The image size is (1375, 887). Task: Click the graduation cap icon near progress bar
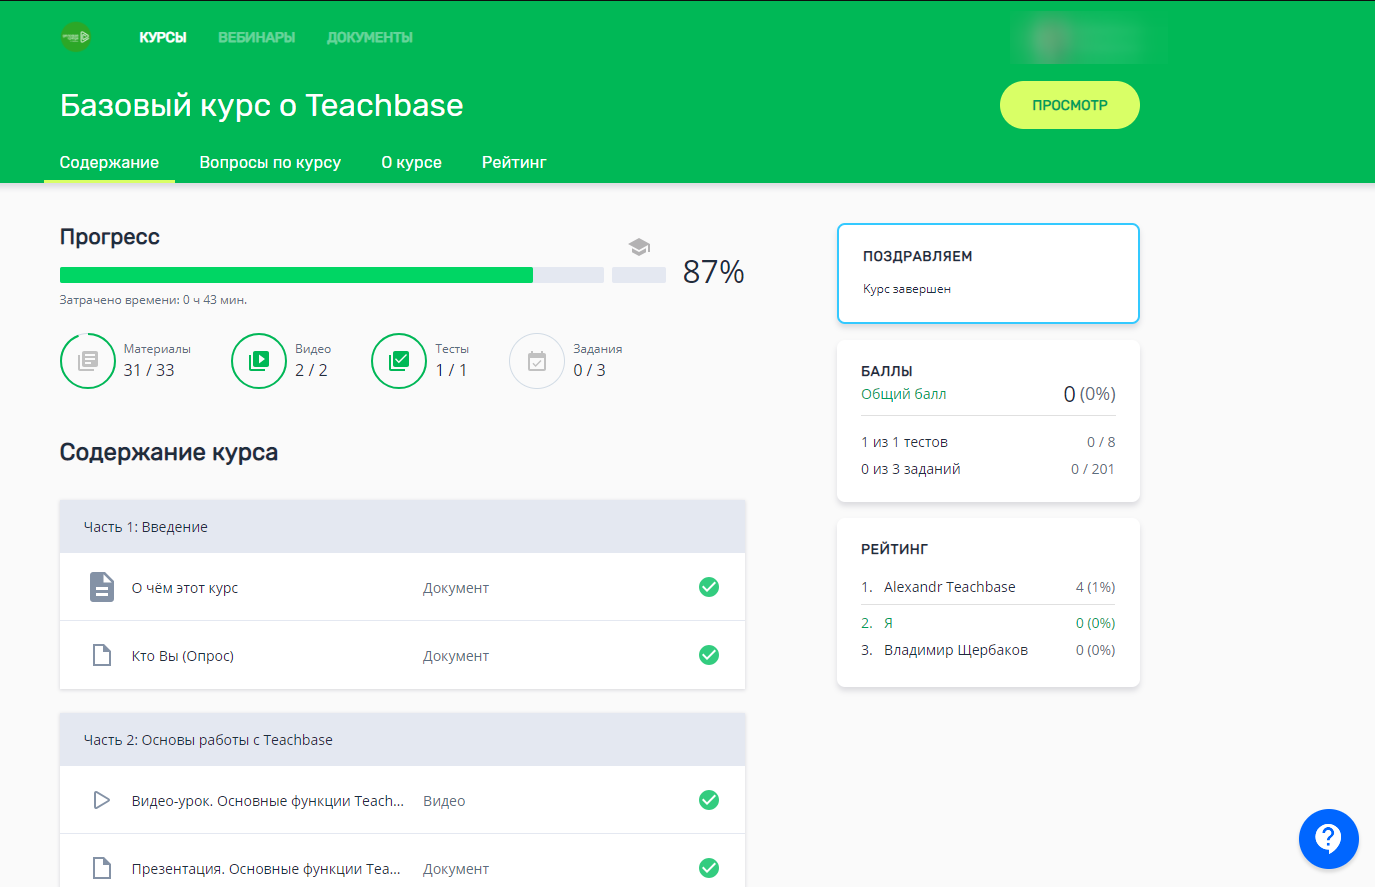(x=639, y=246)
